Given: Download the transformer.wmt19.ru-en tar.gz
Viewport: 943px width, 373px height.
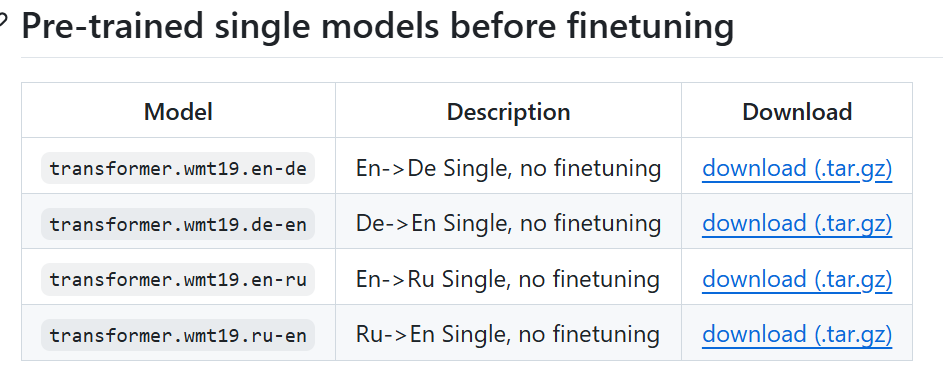Looking at the screenshot, I should (x=797, y=334).
